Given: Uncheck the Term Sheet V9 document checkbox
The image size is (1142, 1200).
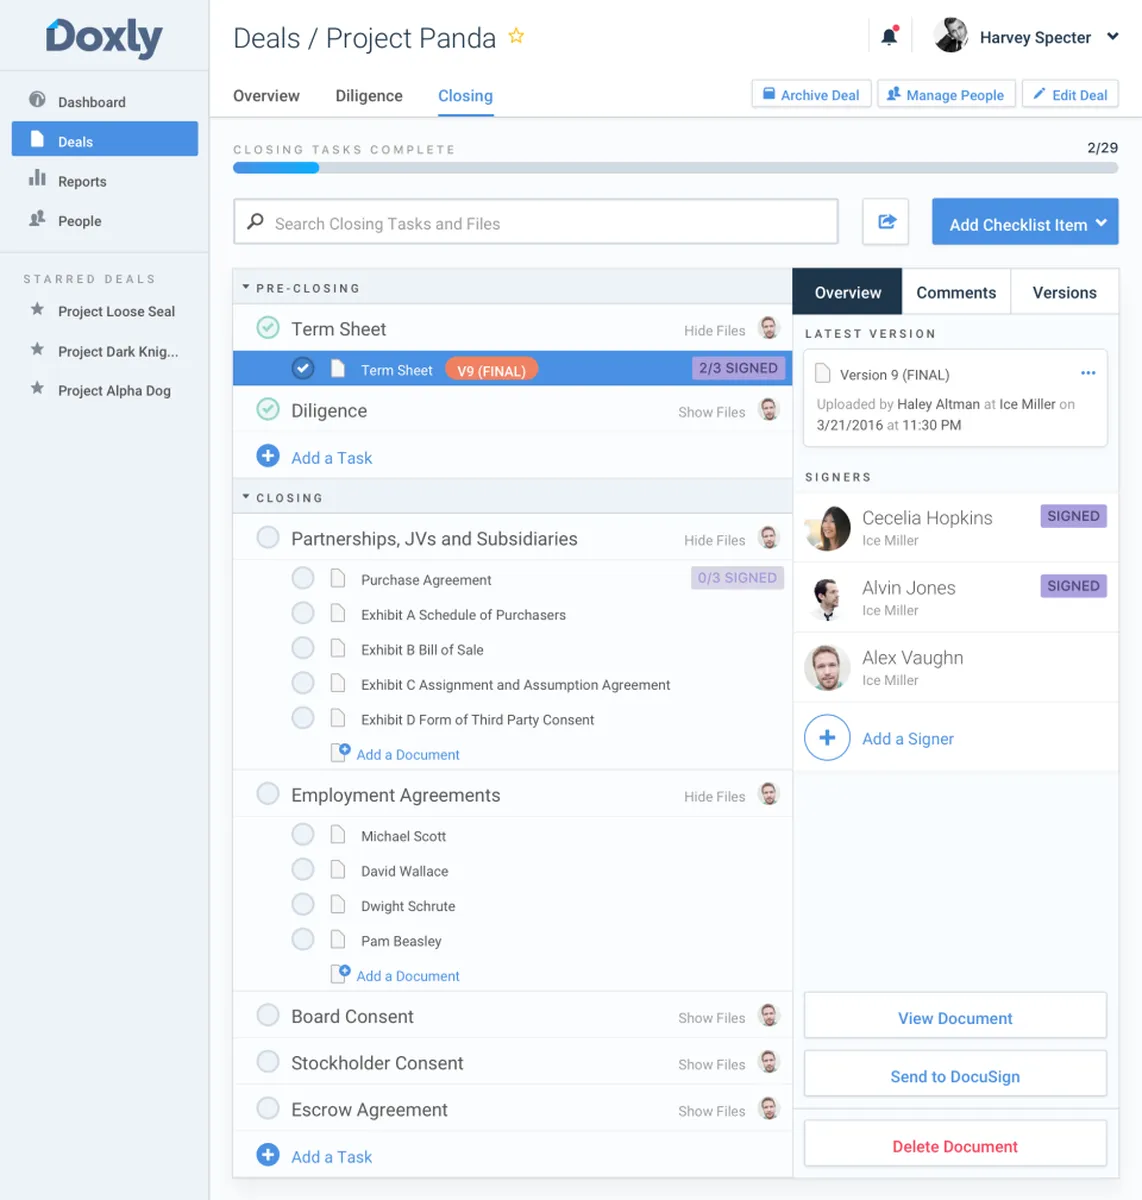Looking at the screenshot, I should (303, 369).
